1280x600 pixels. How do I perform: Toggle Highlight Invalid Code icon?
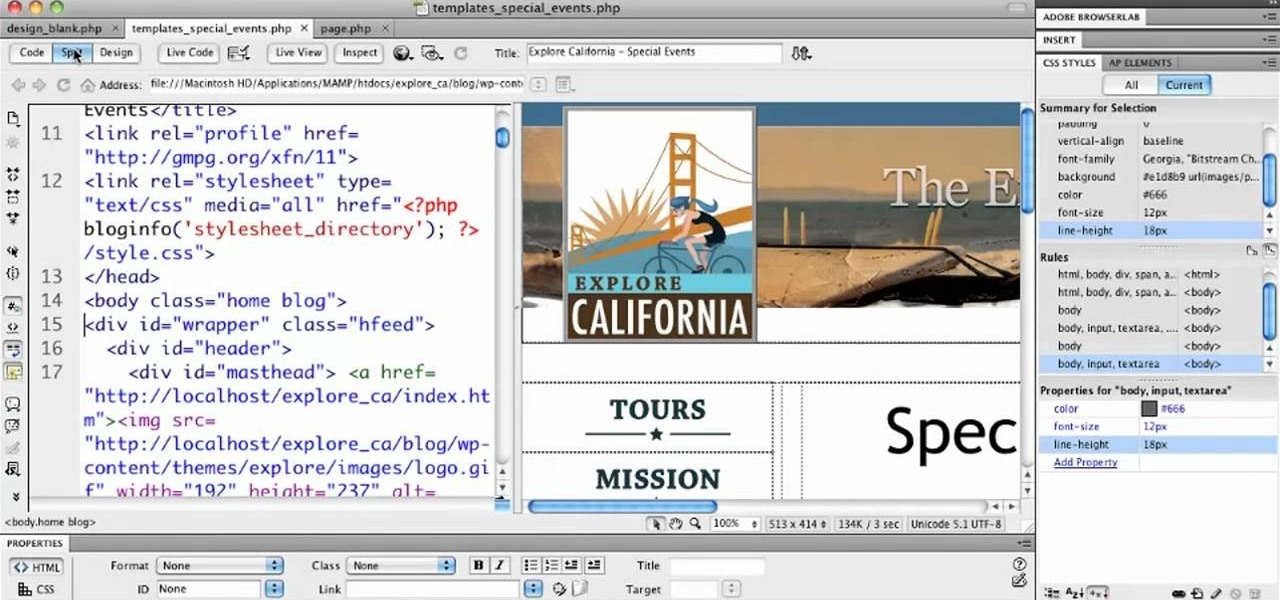pos(14,326)
